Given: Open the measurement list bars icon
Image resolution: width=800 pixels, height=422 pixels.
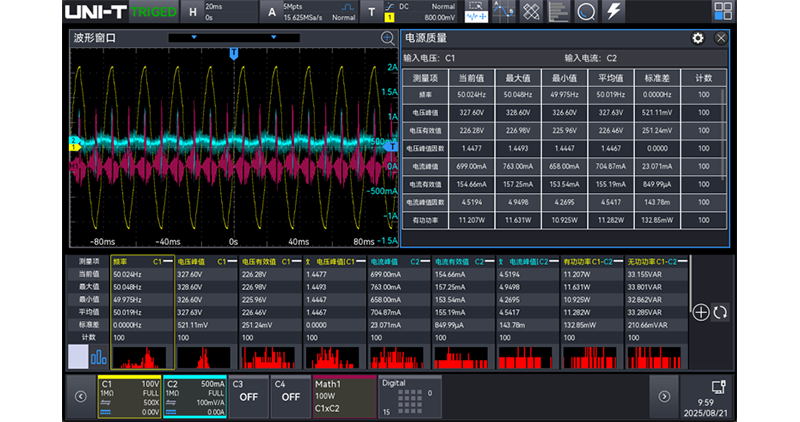Looking at the screenshot, I should tap(558, 11).
